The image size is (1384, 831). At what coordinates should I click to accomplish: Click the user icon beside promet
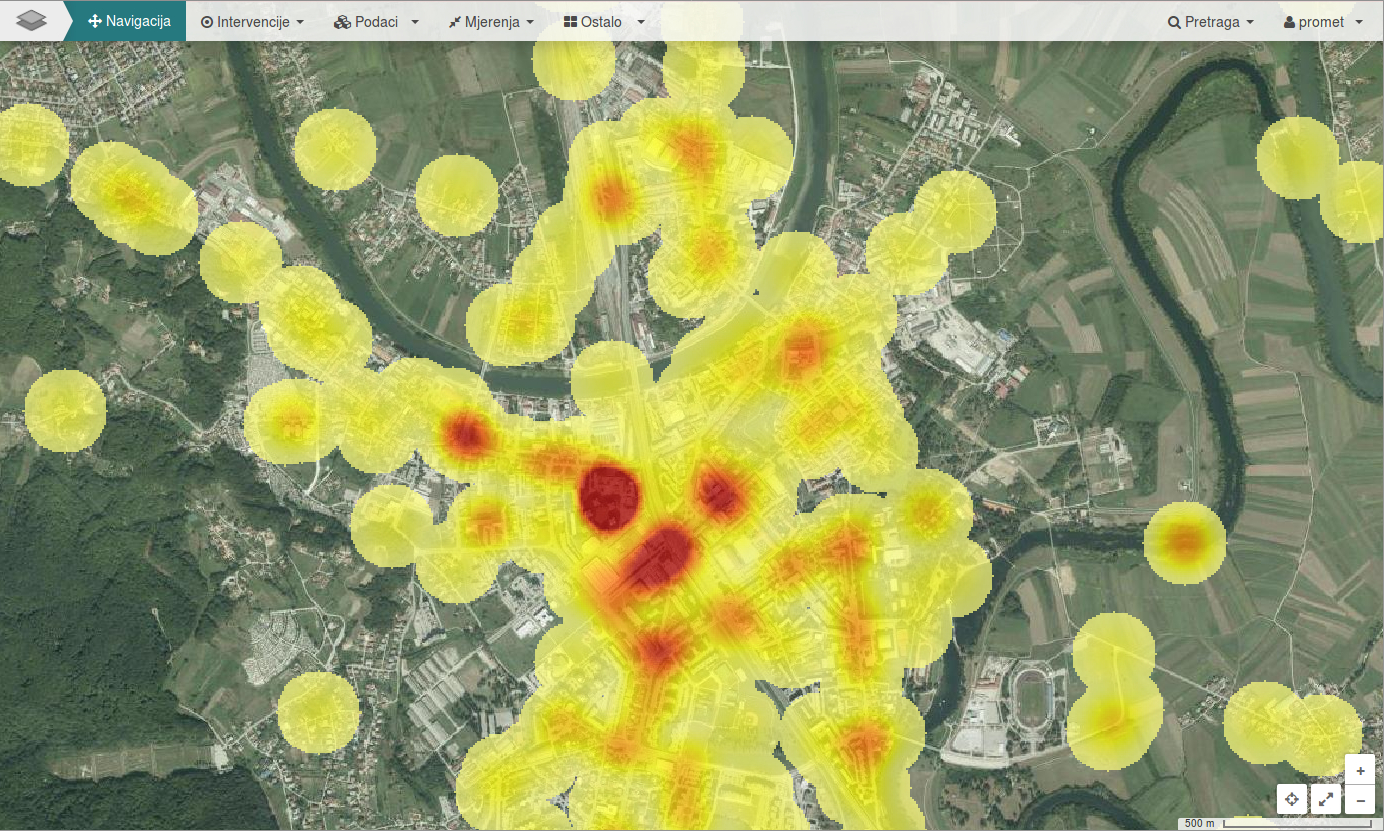pyautogui.click(x=1289, y=22)
